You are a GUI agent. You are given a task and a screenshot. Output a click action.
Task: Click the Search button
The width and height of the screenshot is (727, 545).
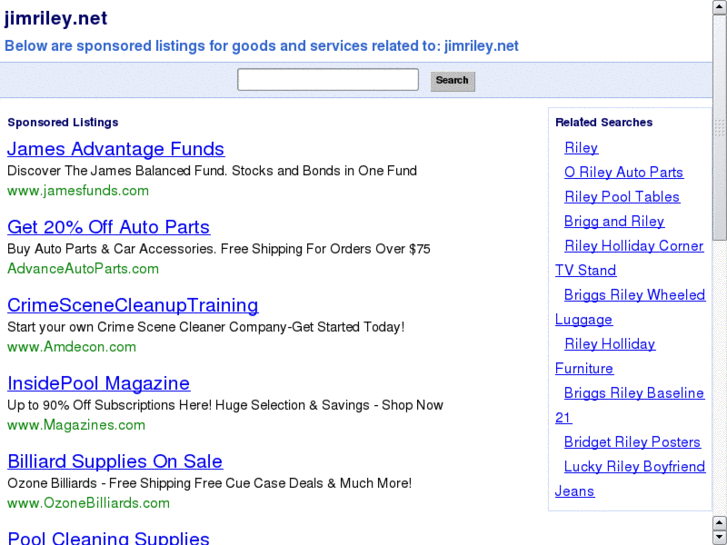pyautogui.click(x=453, y=81)
